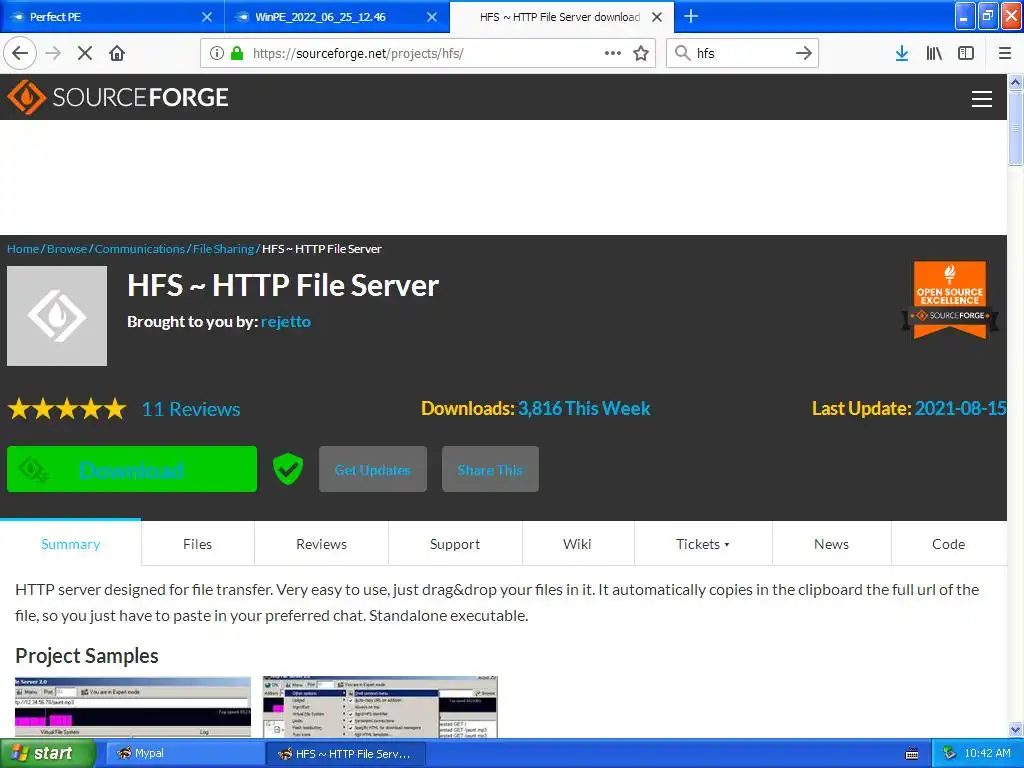Click the search box containing hfs
Viewport: 1024px width, 768px height.
click(x=743, y=53)
